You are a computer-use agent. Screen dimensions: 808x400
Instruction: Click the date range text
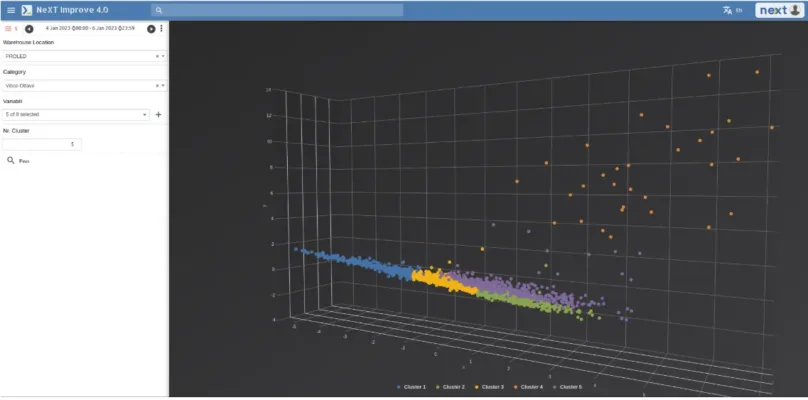pos(90,29)
